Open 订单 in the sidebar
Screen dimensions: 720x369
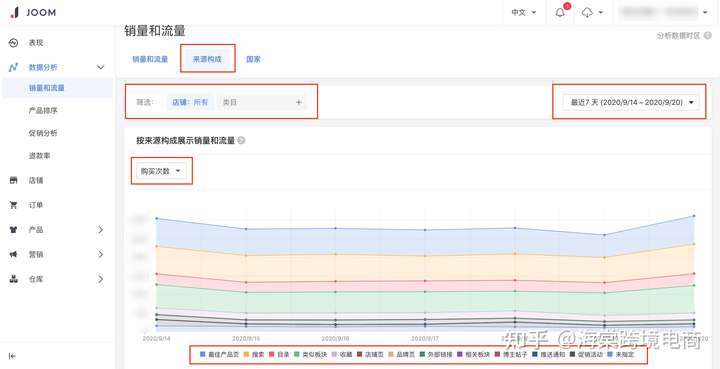click(36, 205)
